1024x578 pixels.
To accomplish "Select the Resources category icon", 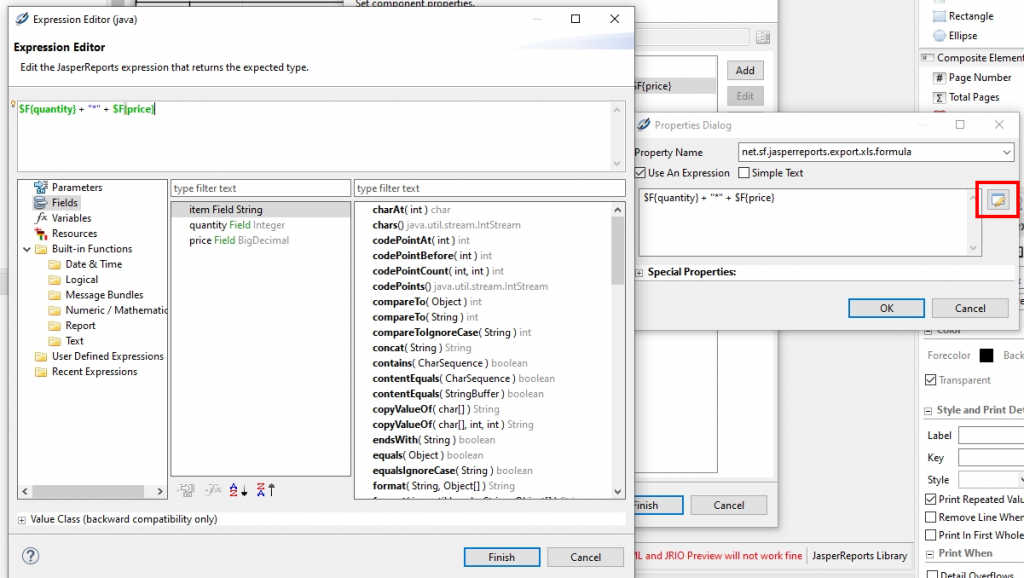I will pos(40,234).
